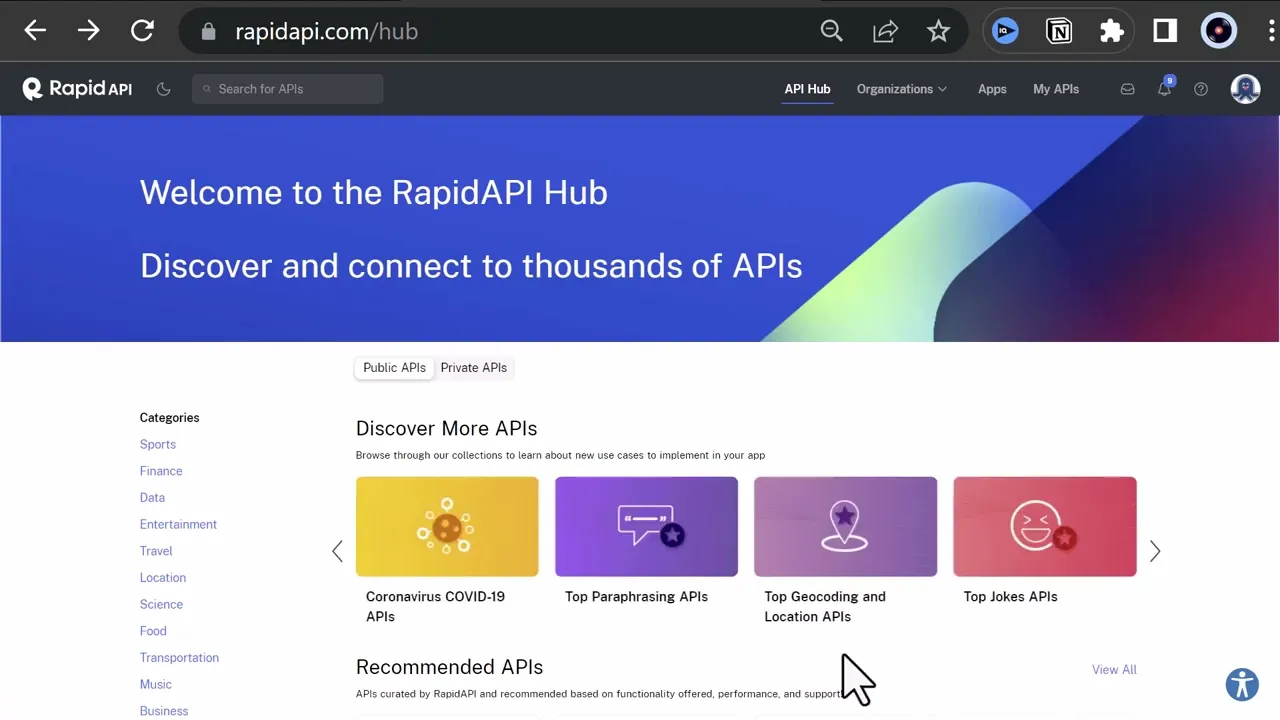Open the Chrome profile avatar
Viewport: 1280px width, 720px height.
tap(1219, 31)
